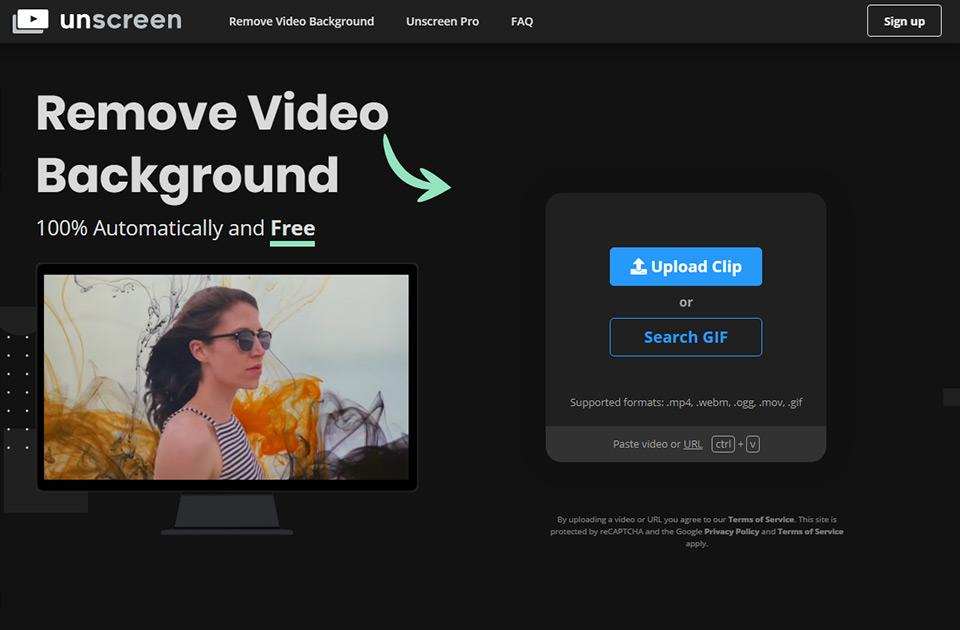Click the demo video on the monitor
960x630 pixels.
(227, 377)
